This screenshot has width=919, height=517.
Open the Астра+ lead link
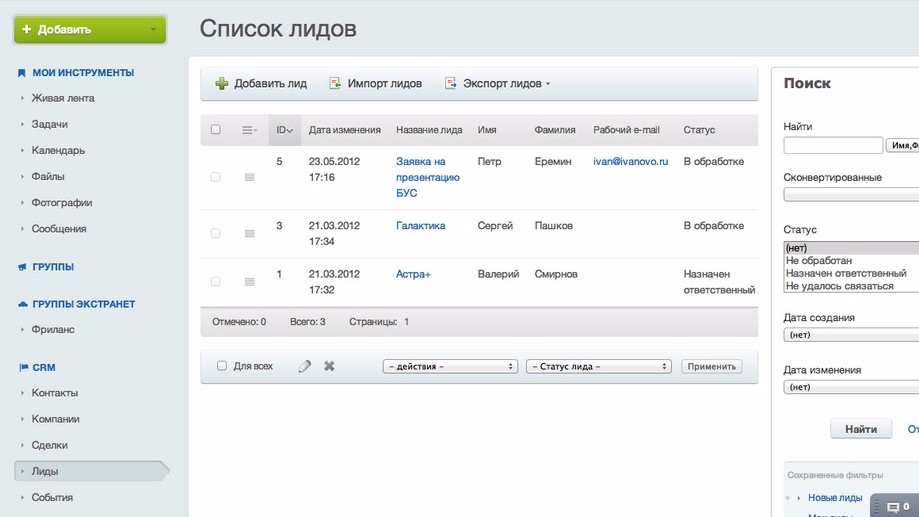pos(413,274)
